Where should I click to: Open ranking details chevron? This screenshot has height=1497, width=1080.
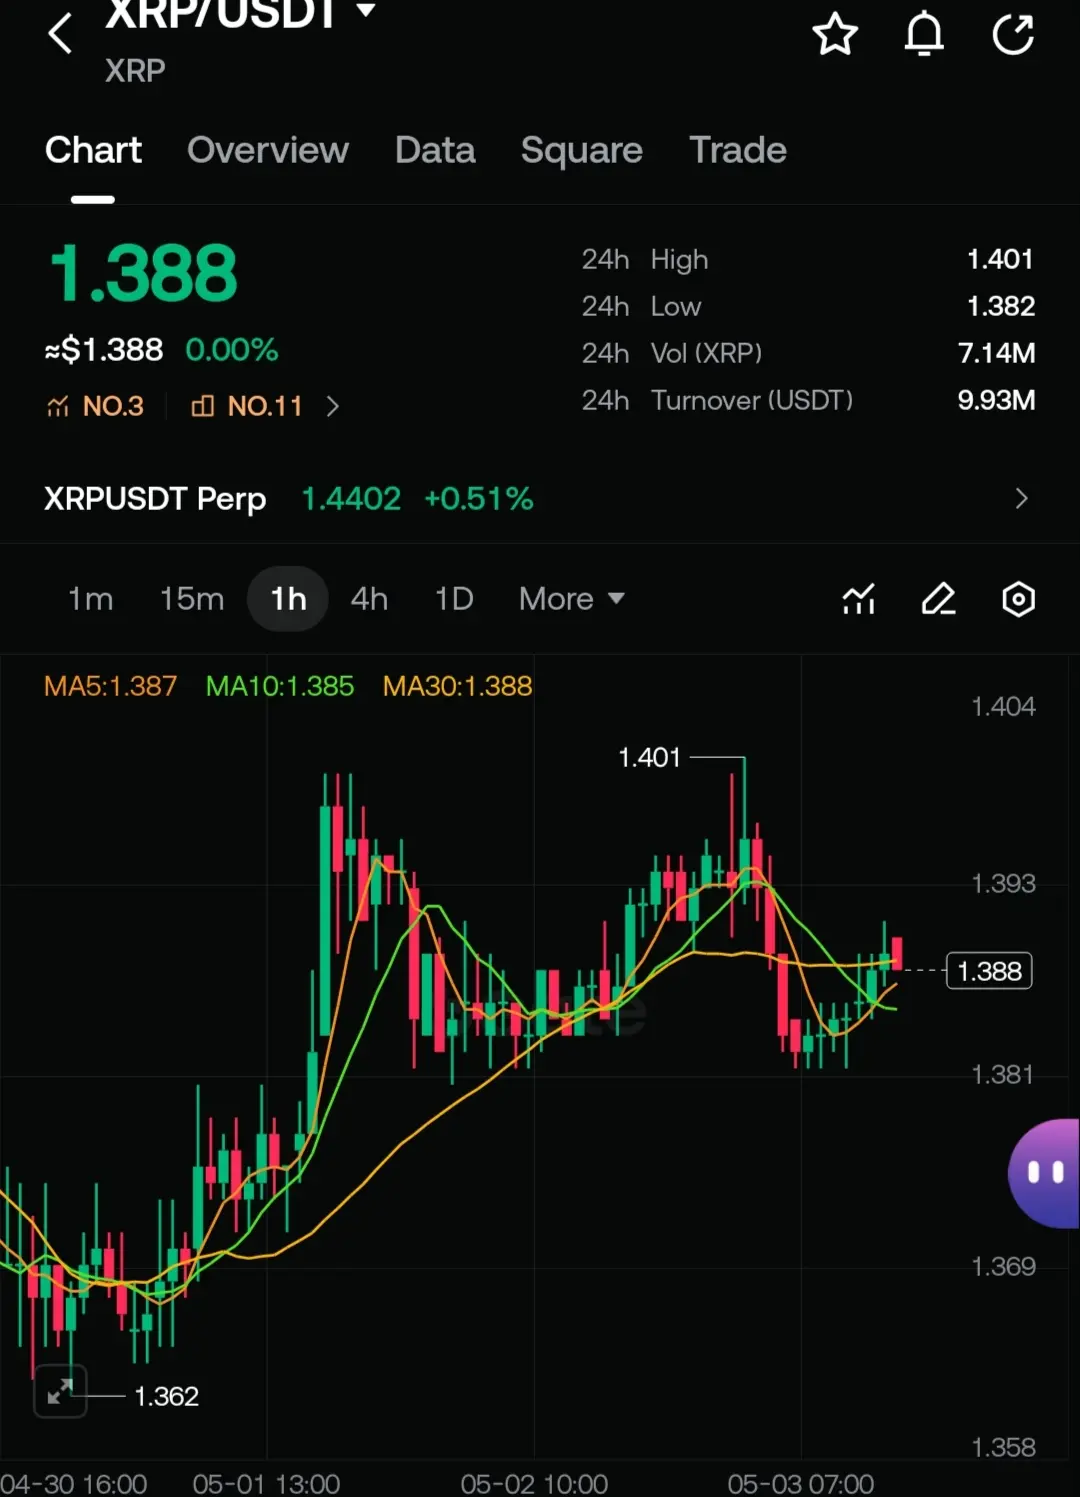pyautogui.click(x=333, y=406)
